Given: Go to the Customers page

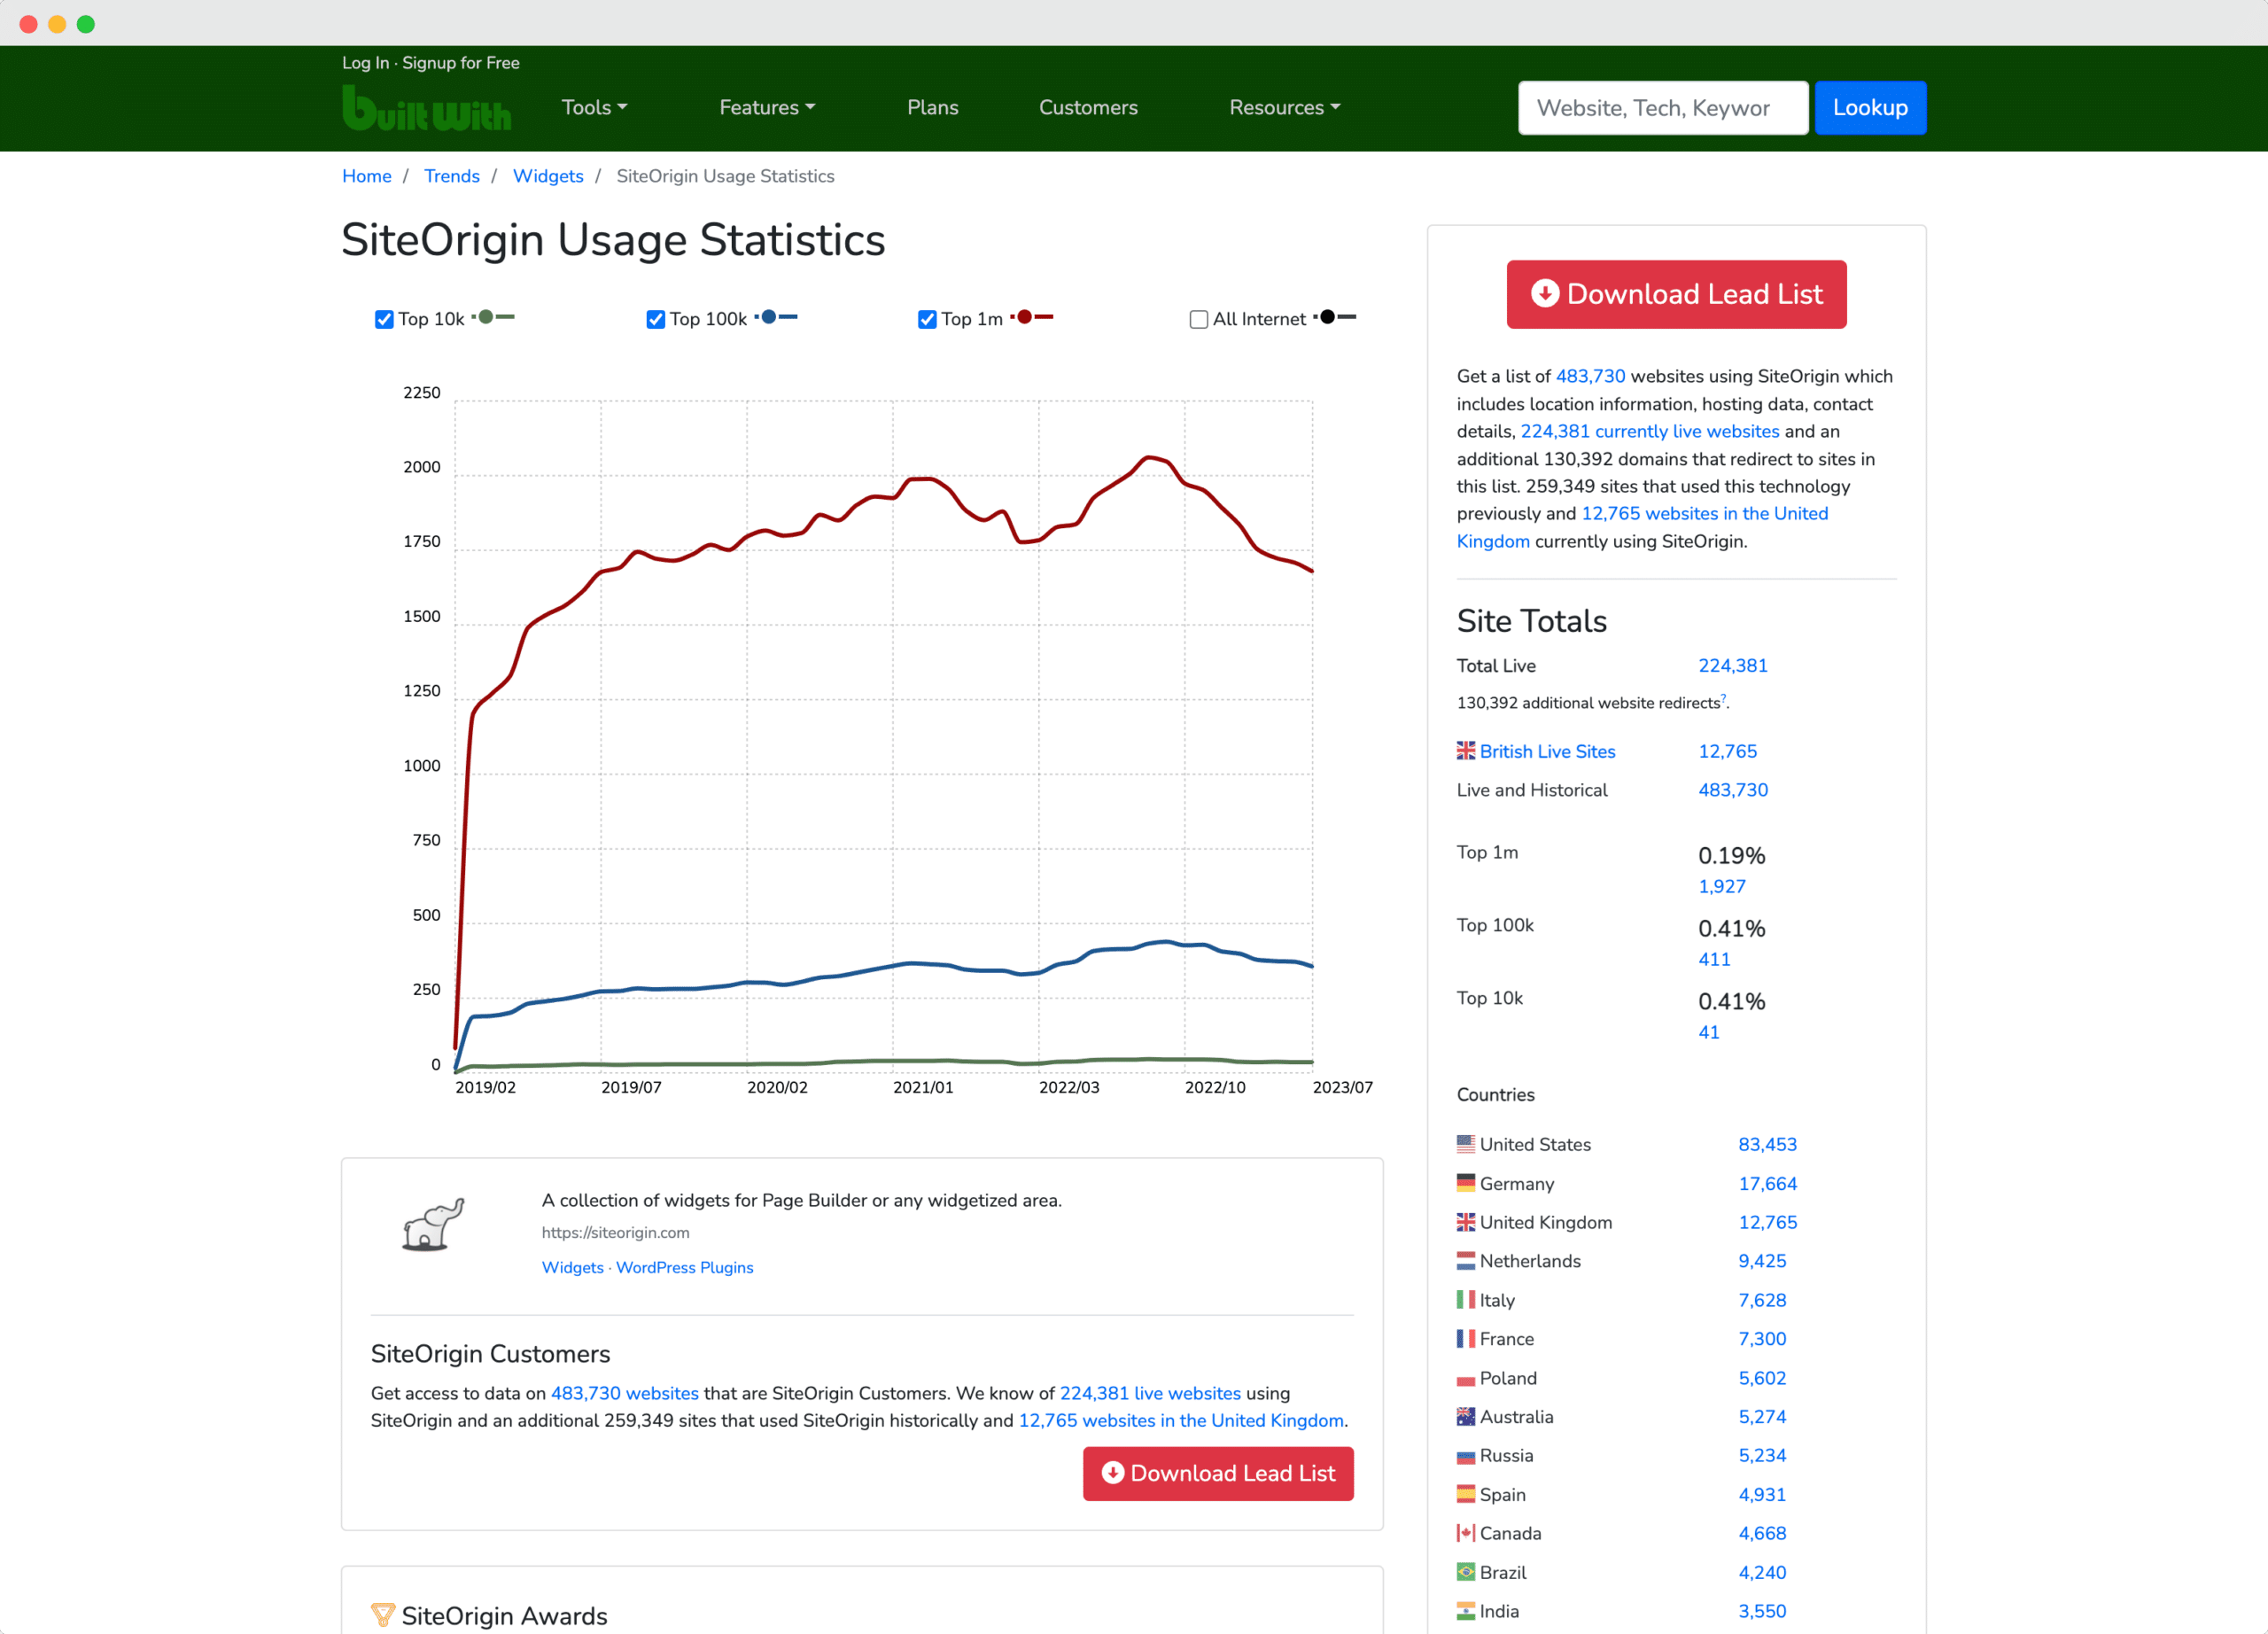Looking at the screenshot, I should [x=1088, y=107].
